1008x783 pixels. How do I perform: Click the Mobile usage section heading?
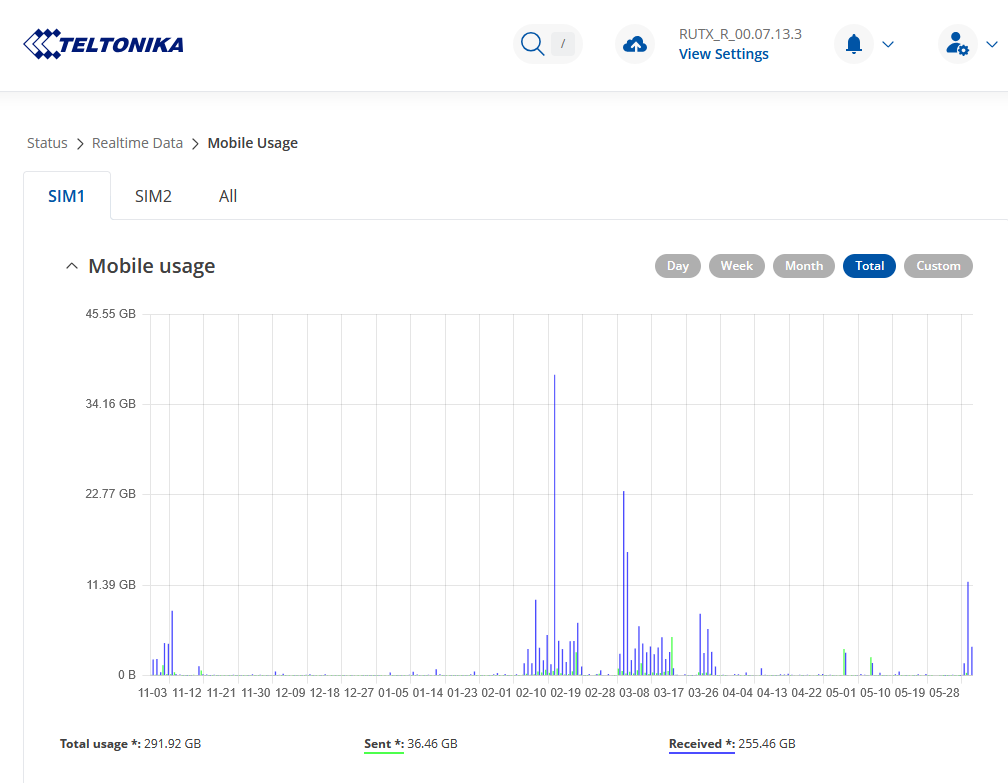pyautogui.click(x=152, y=266)
